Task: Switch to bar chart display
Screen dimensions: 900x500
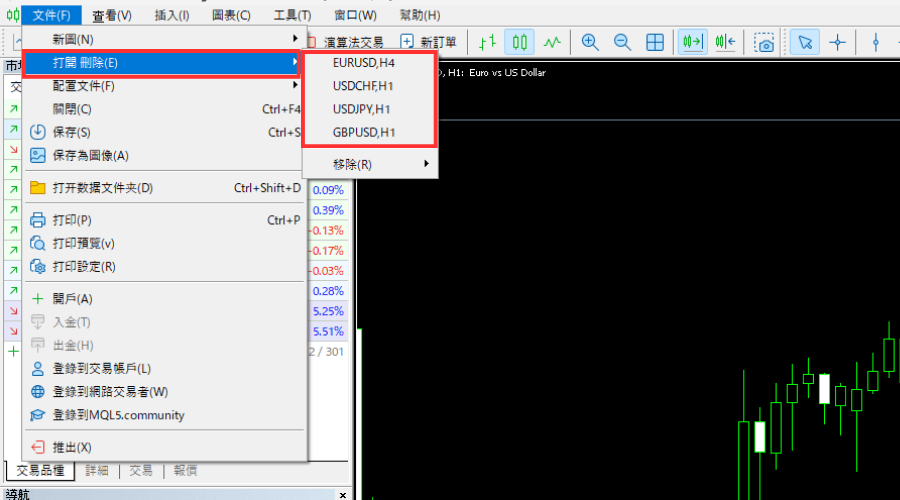Action: 487,42
